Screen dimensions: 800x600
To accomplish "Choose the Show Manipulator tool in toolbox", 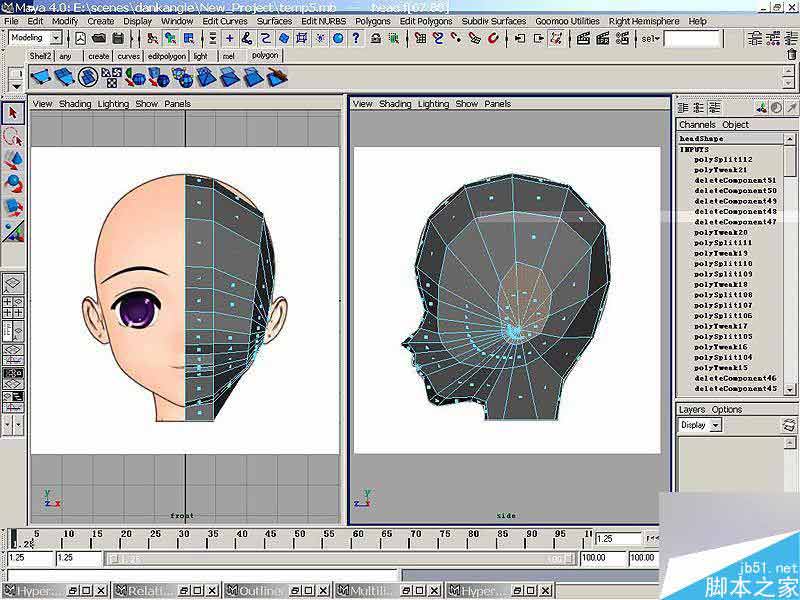I will pyautogui.click(x=13, y=231).
